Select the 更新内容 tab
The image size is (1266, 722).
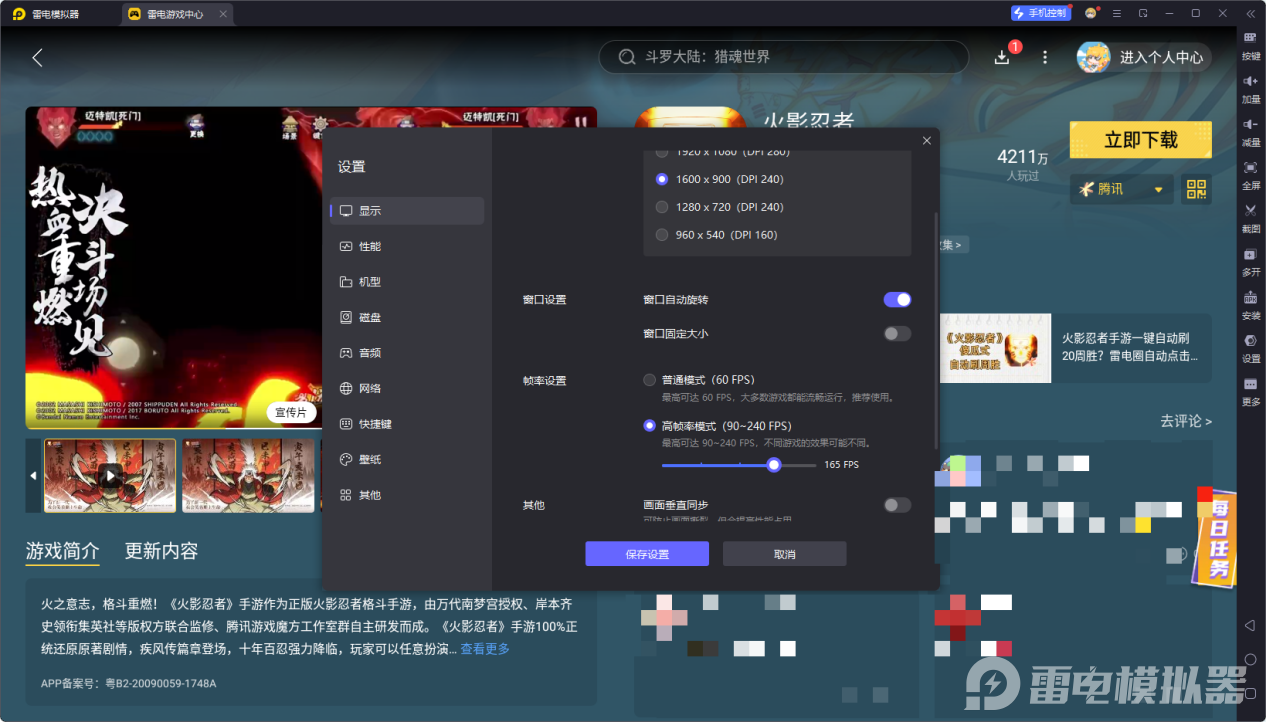161,551
